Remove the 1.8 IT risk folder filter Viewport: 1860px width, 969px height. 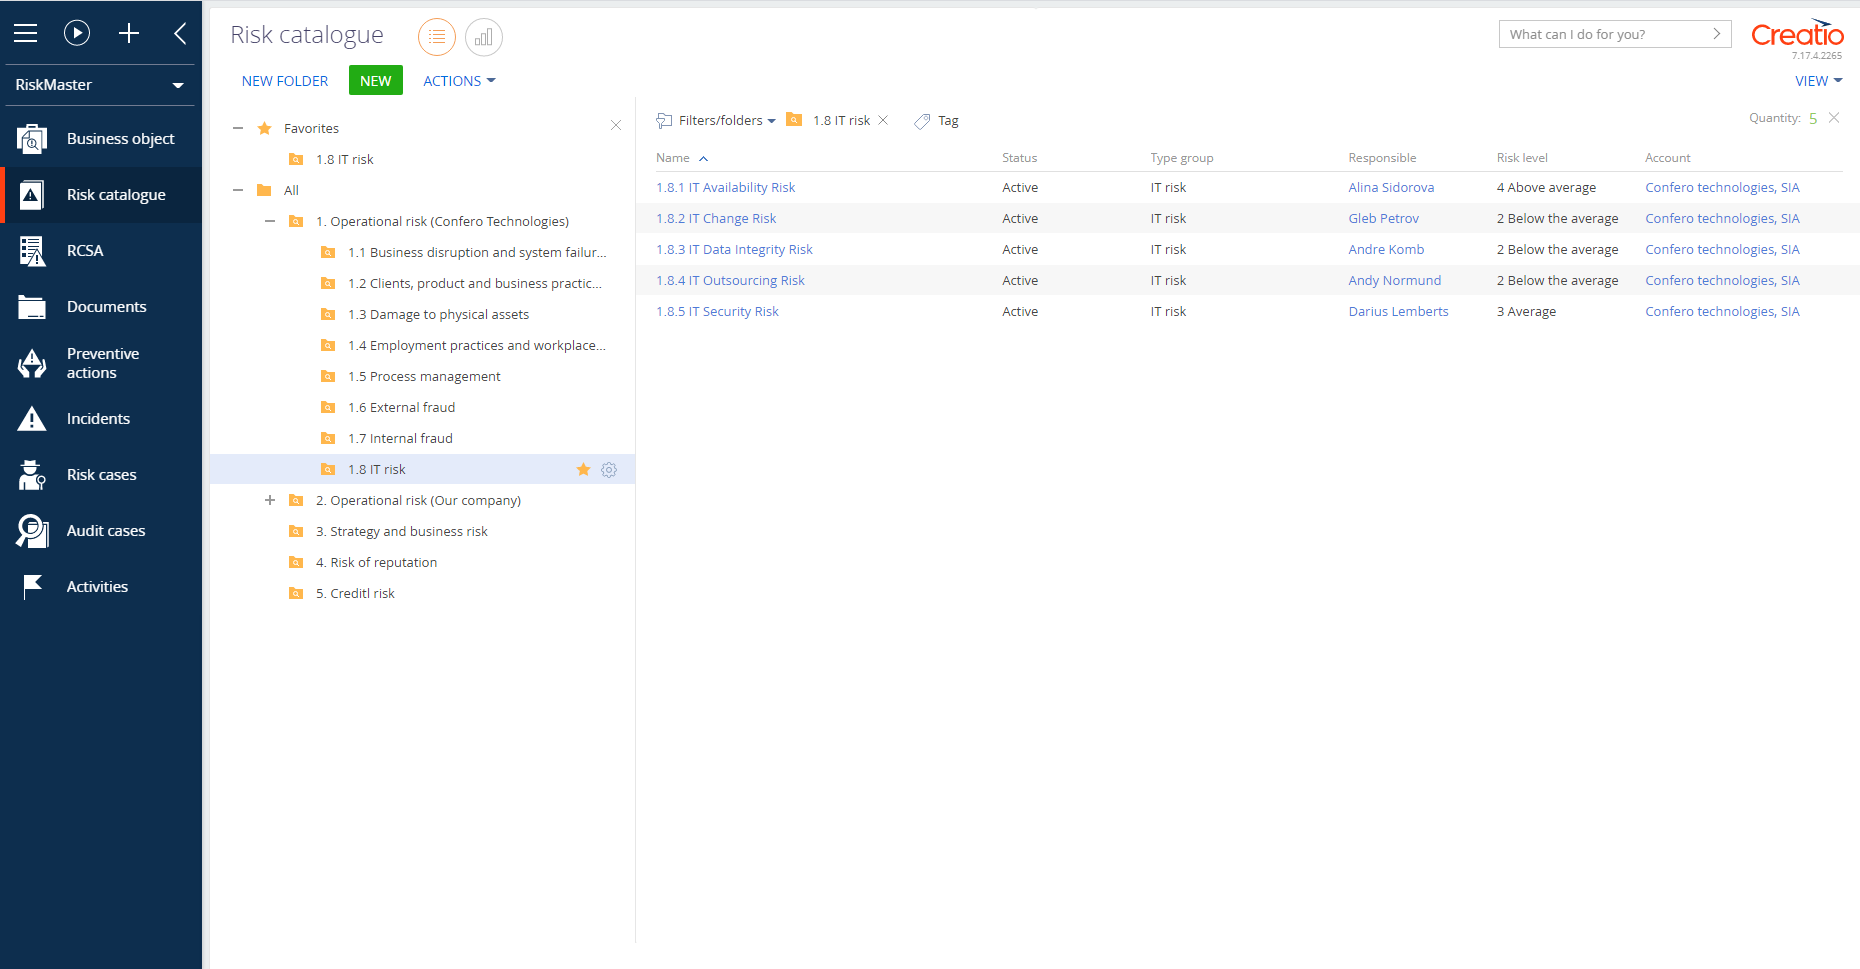pos(883,120)
